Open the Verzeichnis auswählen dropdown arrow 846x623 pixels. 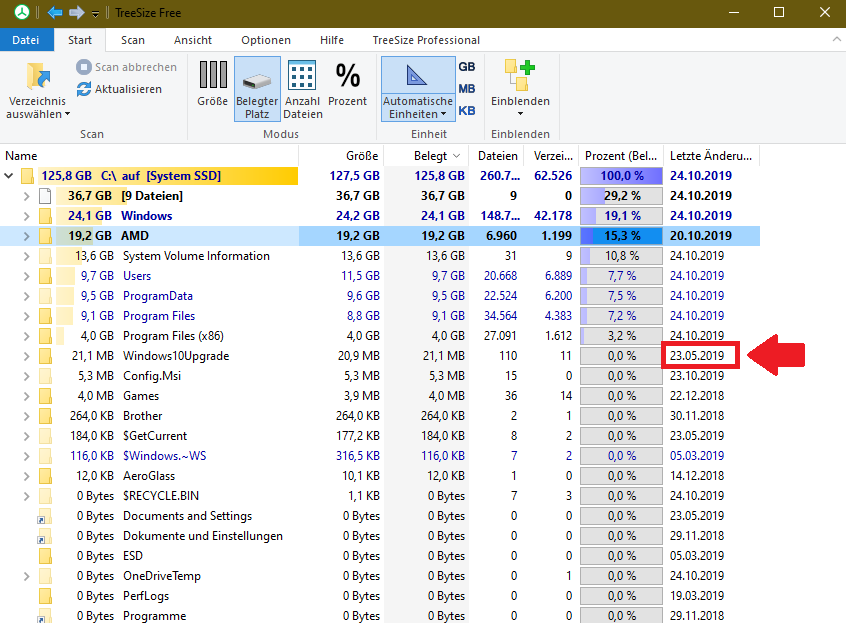coord(67,114)
